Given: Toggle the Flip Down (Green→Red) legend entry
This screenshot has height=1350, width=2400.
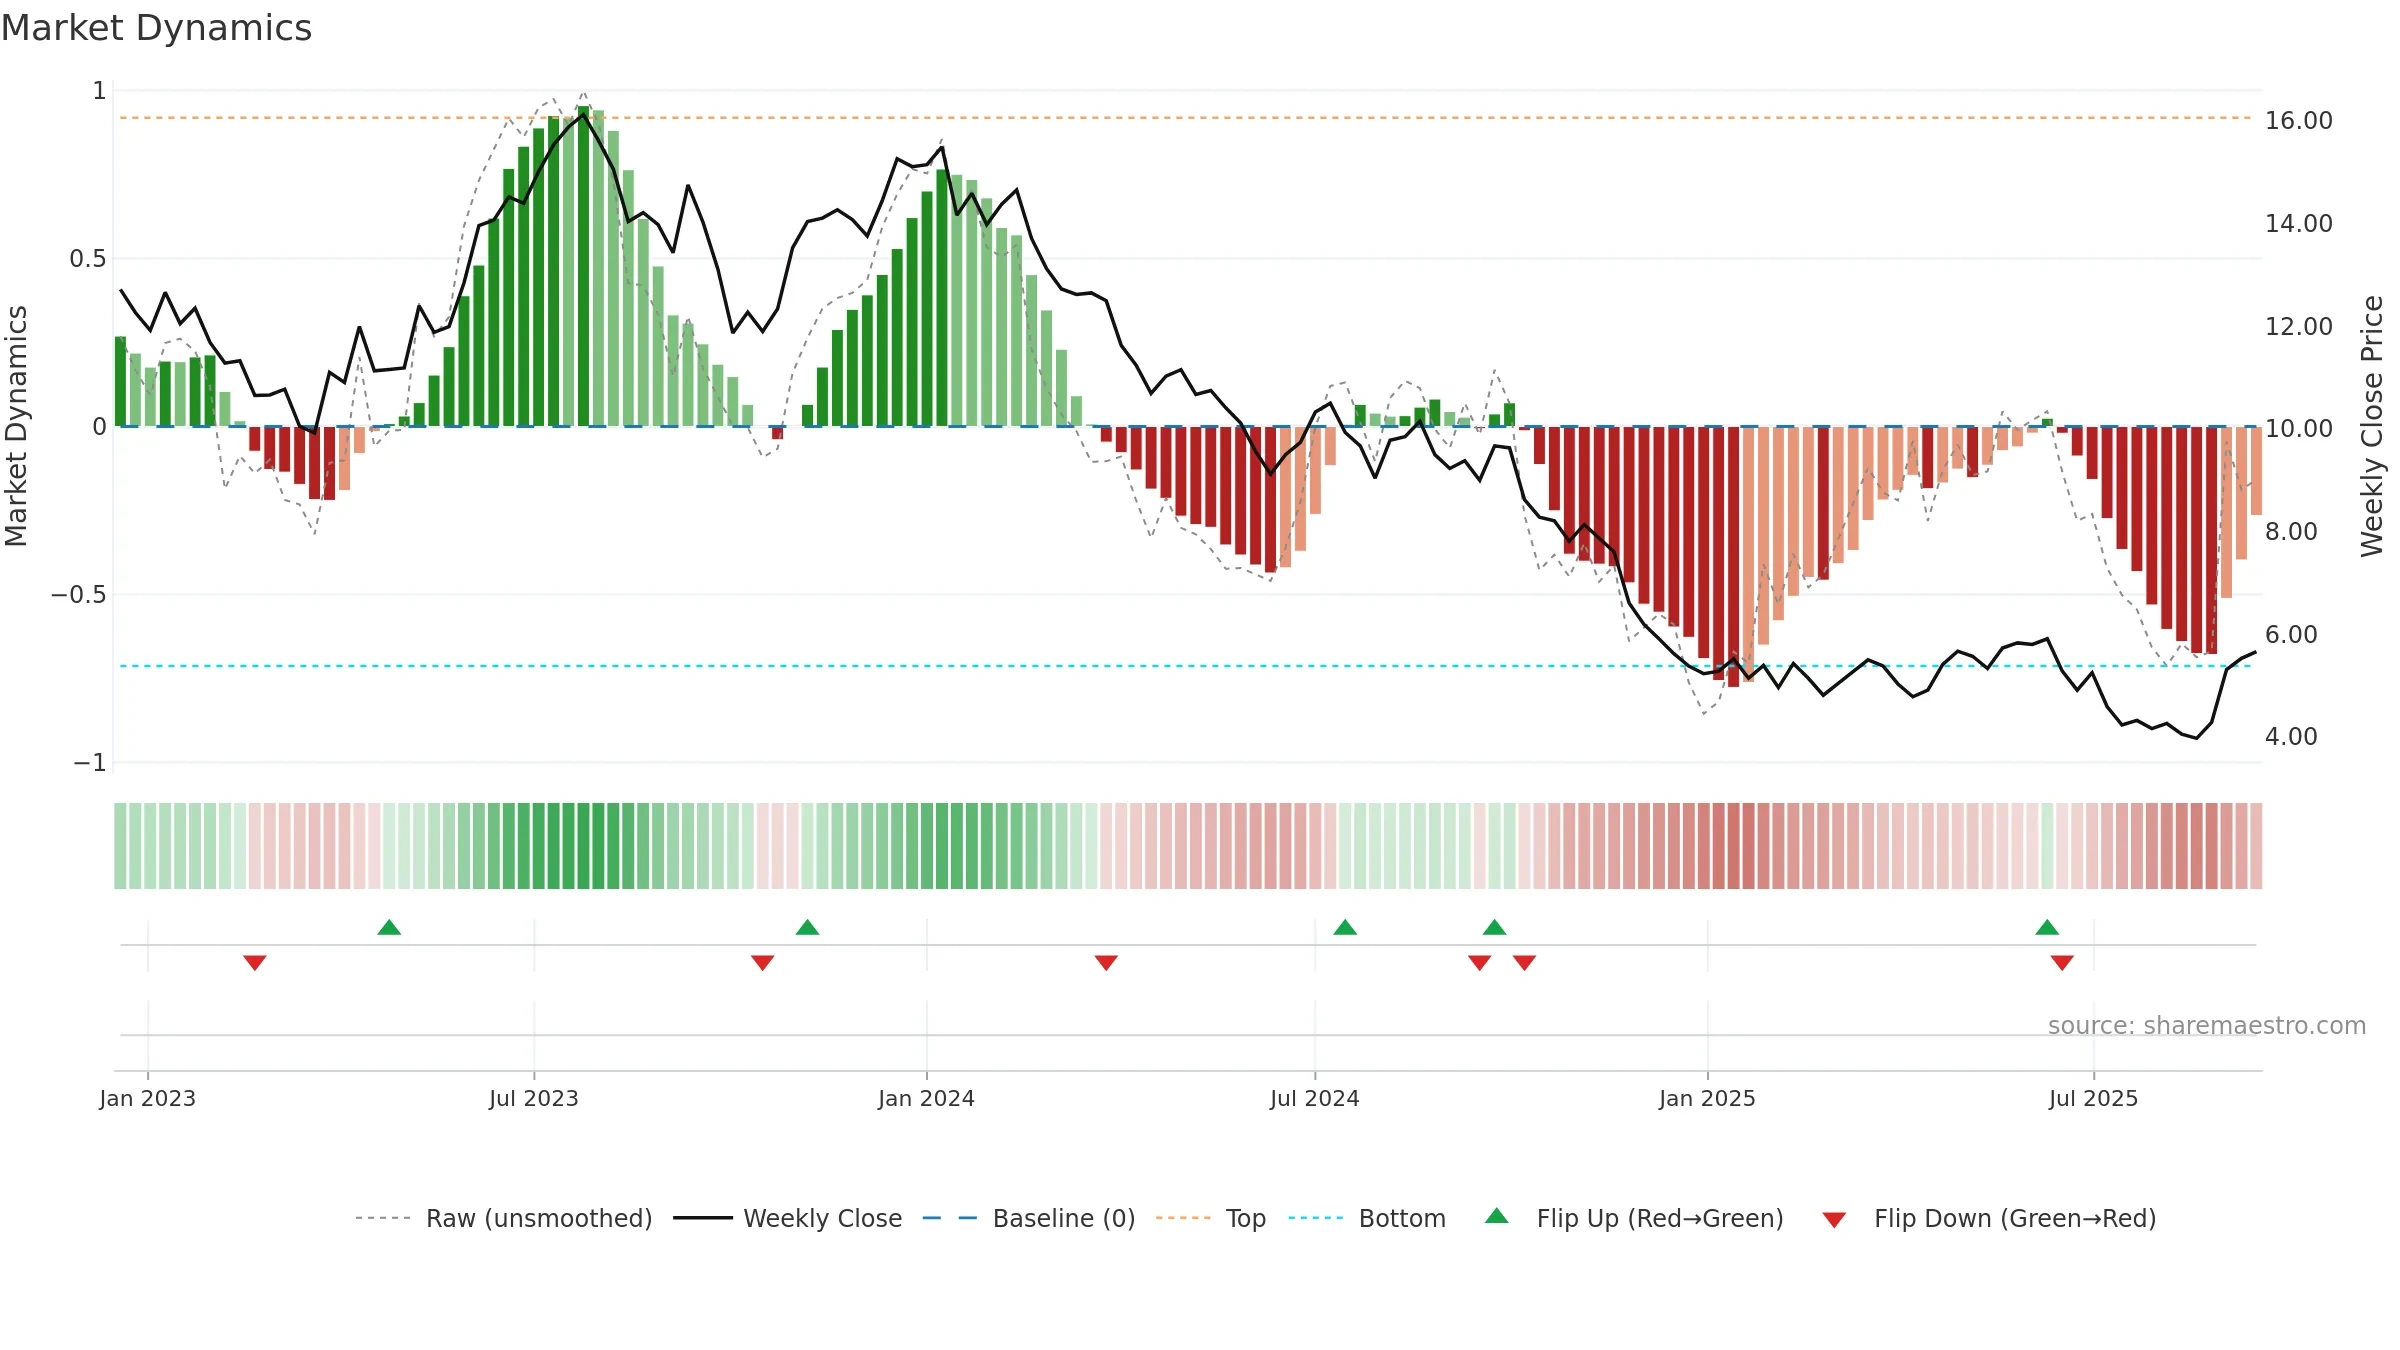Looking at the screenshot, I should pos(1989,1218).
